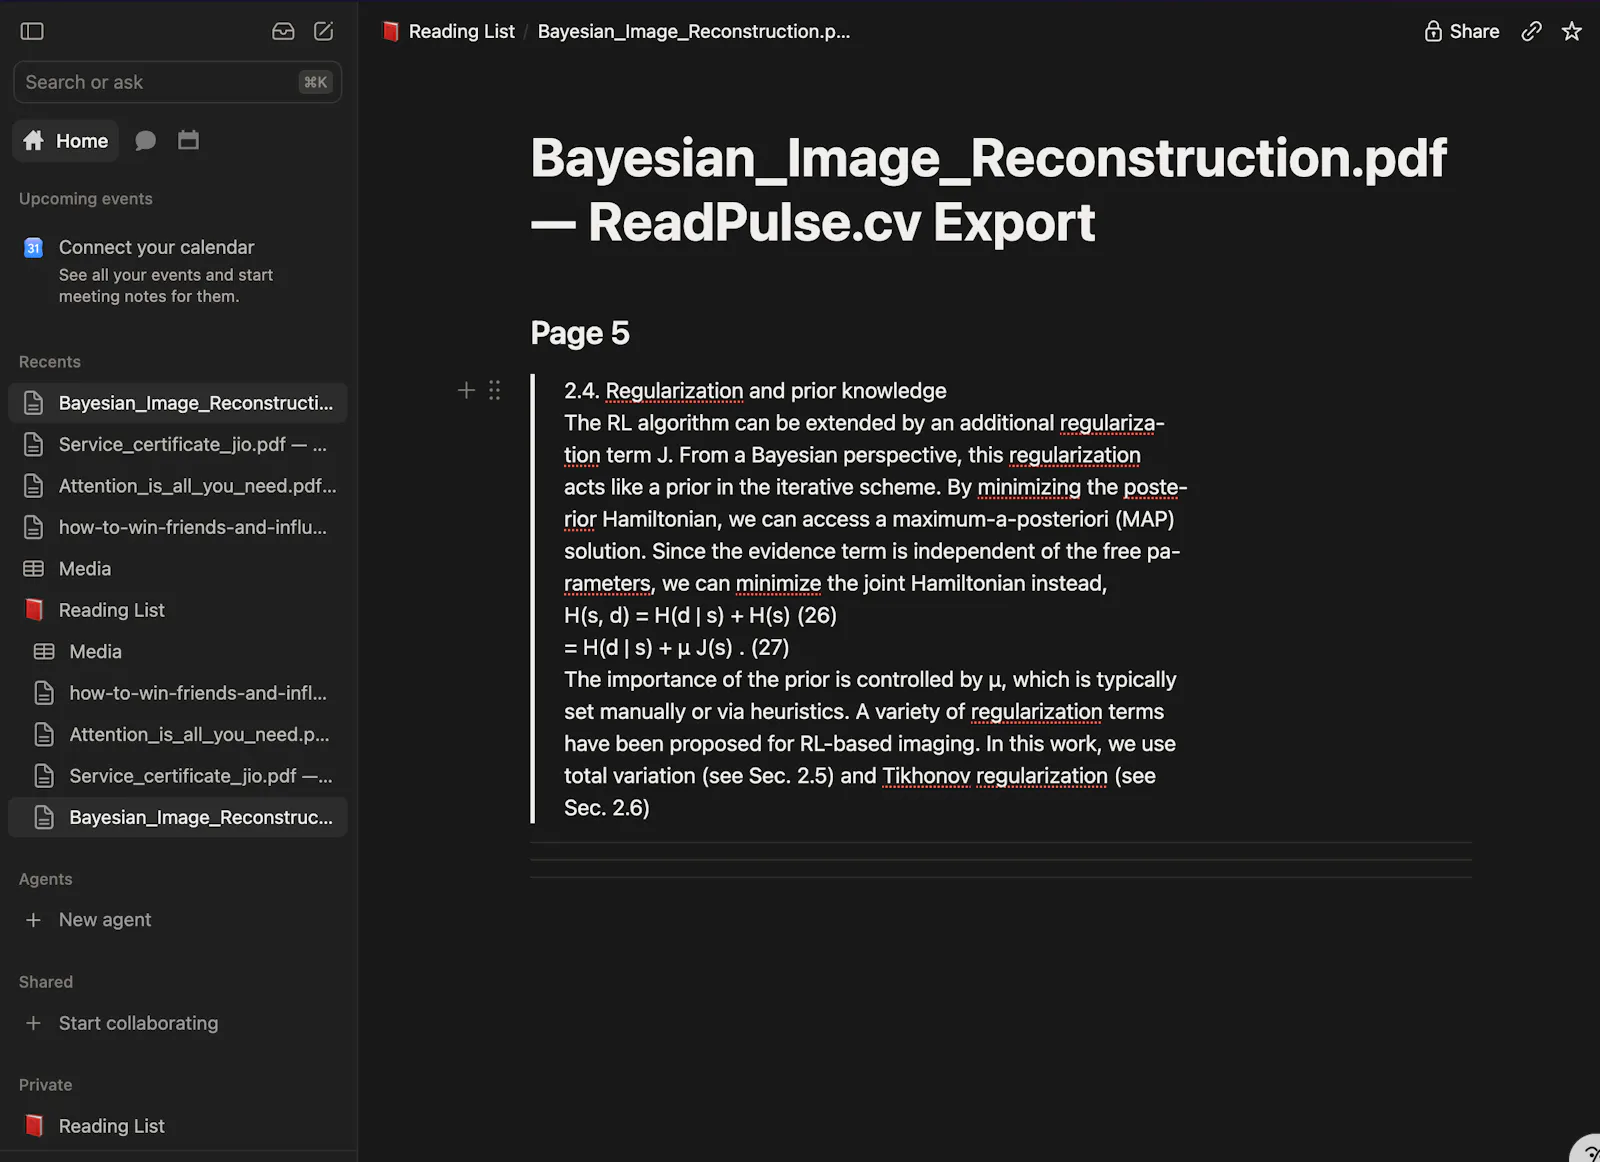Image resolution: width=1600 pixels, height=1162 pixels.
Task: Open Reading List under Private
Action: click(178, 1126)
